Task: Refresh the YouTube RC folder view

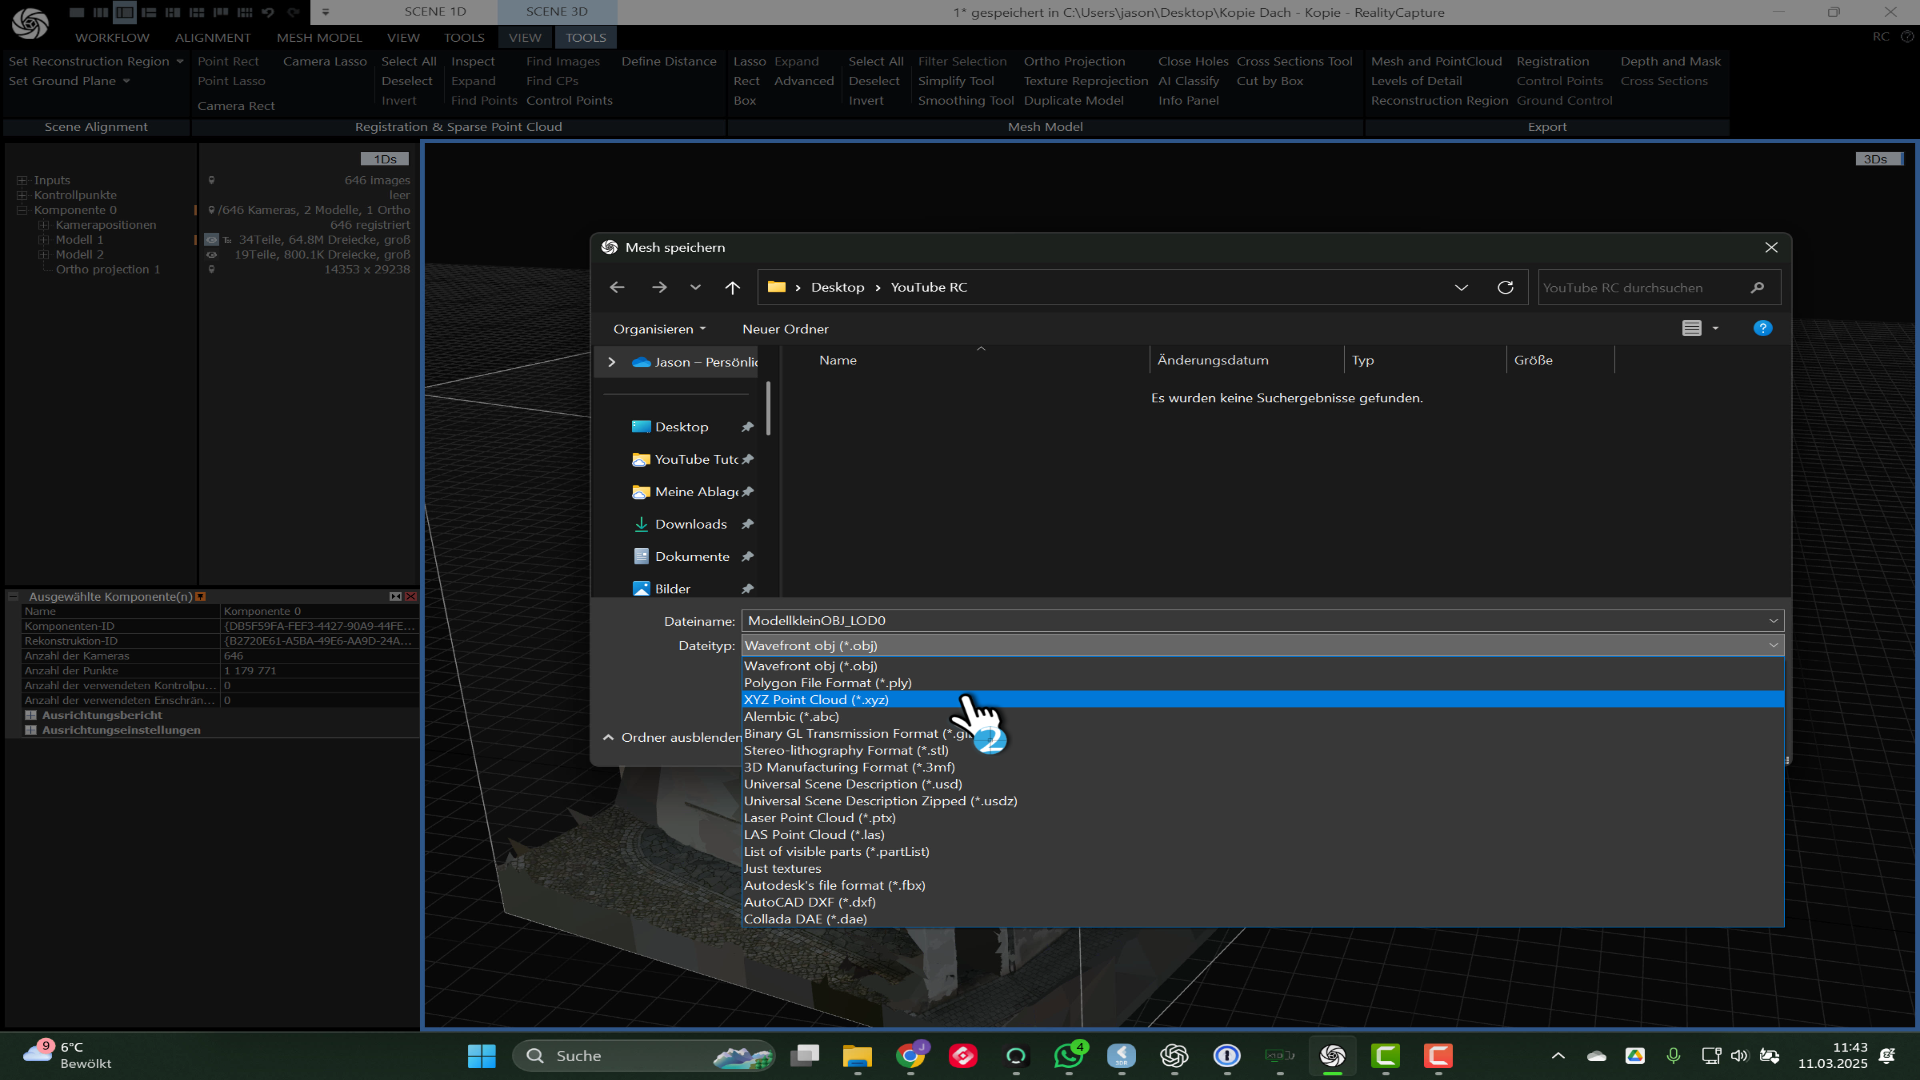Action: pyautogui.click(x=1505, y=287)
